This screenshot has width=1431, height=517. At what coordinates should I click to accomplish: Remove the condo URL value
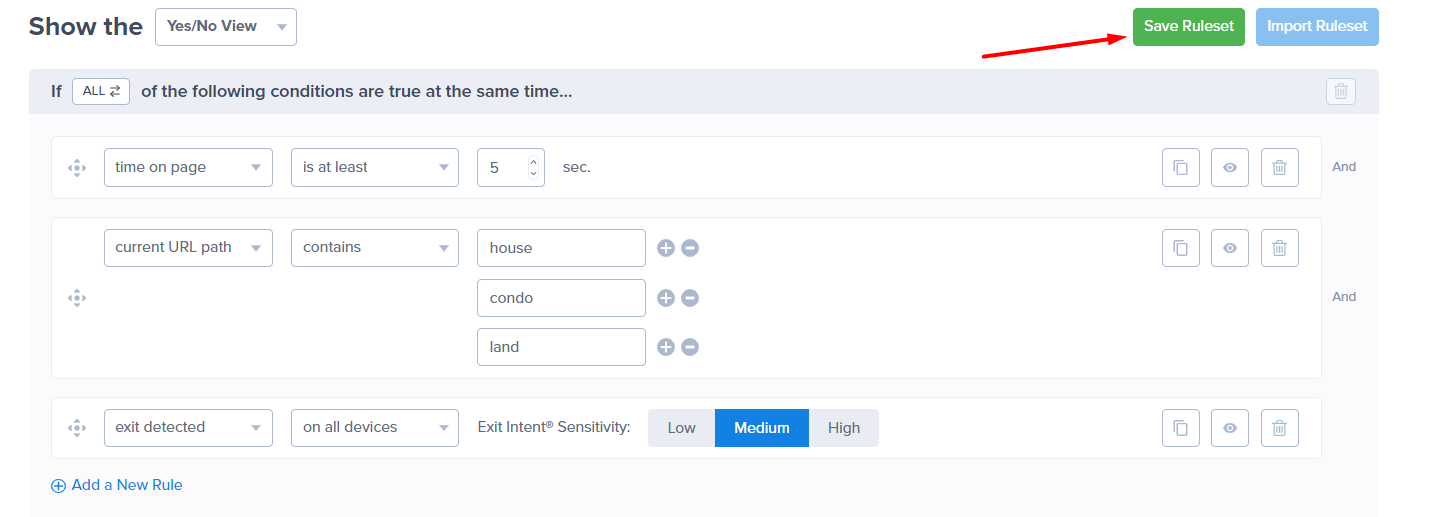pyautogui.click(x=690, y=298)
